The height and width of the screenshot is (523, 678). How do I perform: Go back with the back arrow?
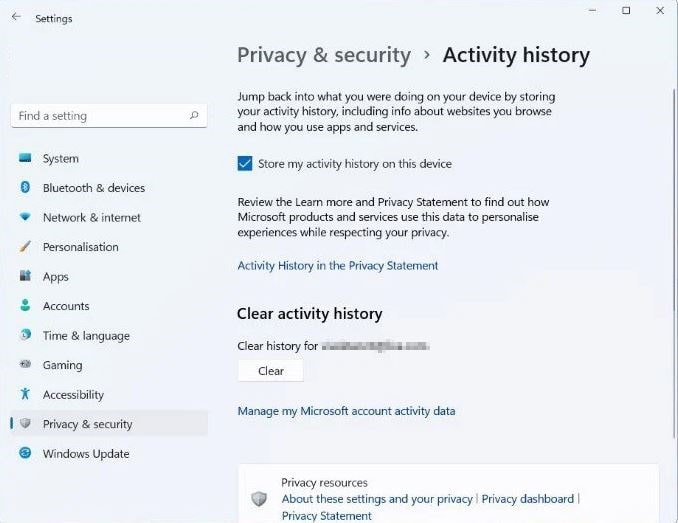[x=16, y=18]
